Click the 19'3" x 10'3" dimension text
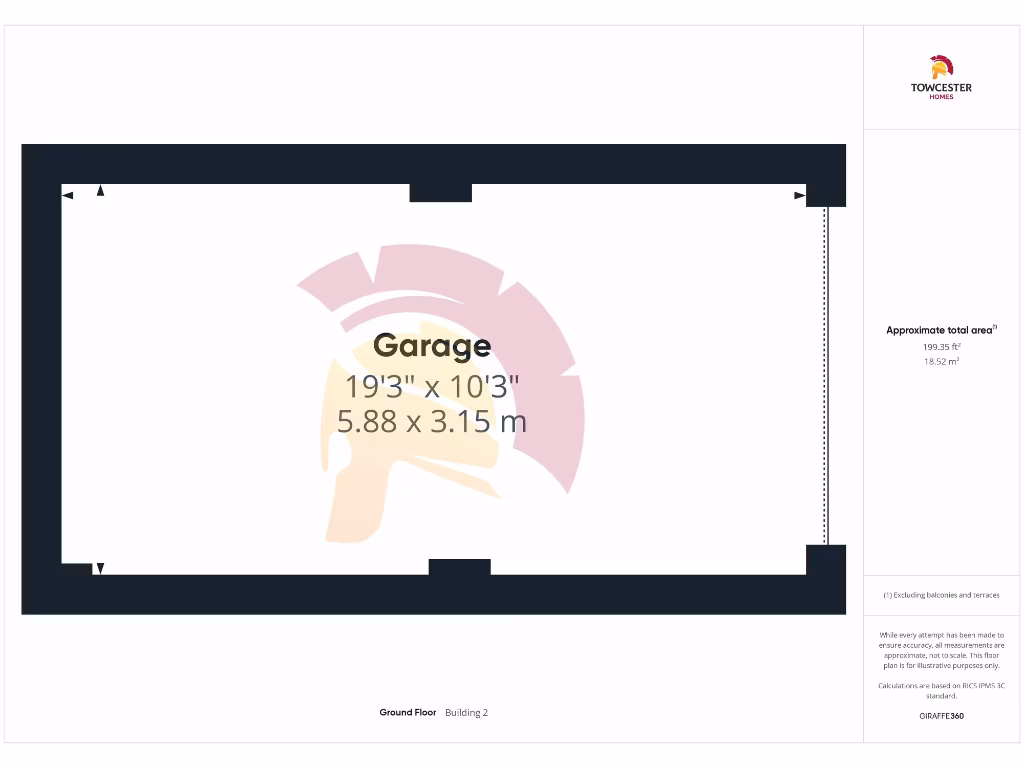1024x768 pixels. pos(432,386)
